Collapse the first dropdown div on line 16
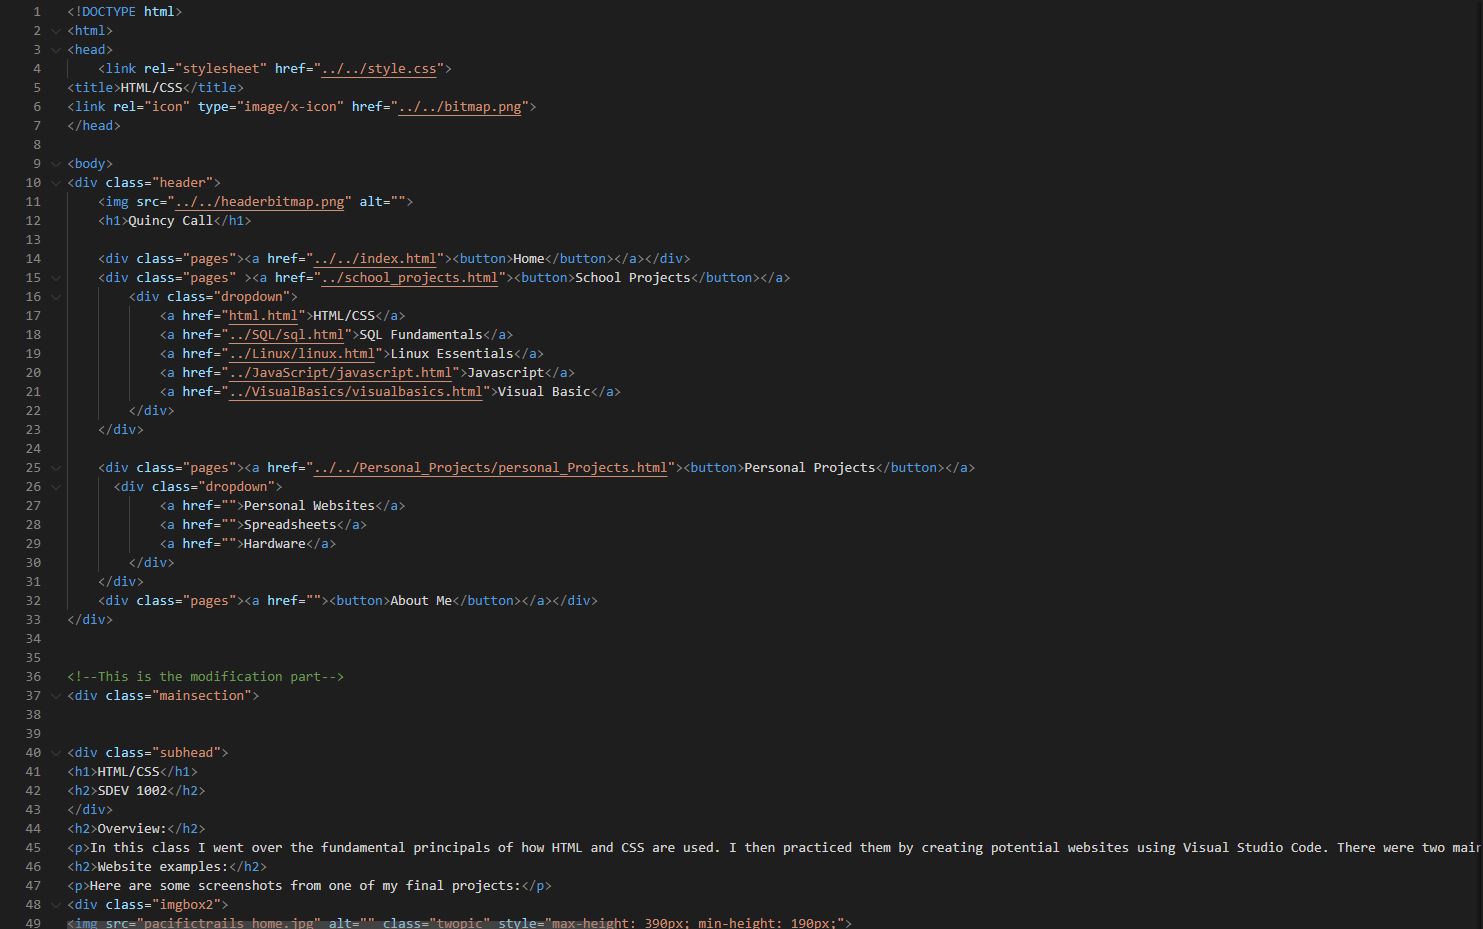Viewport: 1483px width, 929px height. [x=56, y=297]
